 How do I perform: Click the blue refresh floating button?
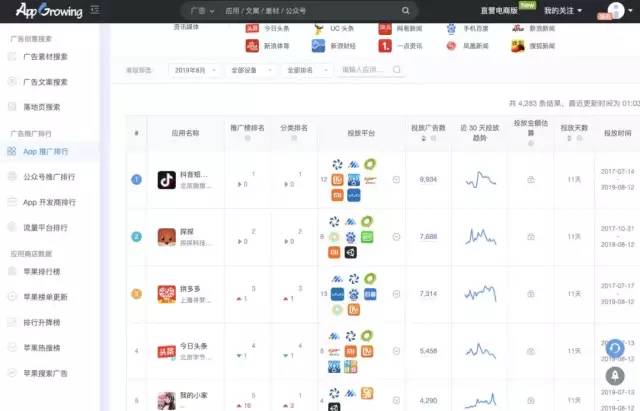[615, 348]
